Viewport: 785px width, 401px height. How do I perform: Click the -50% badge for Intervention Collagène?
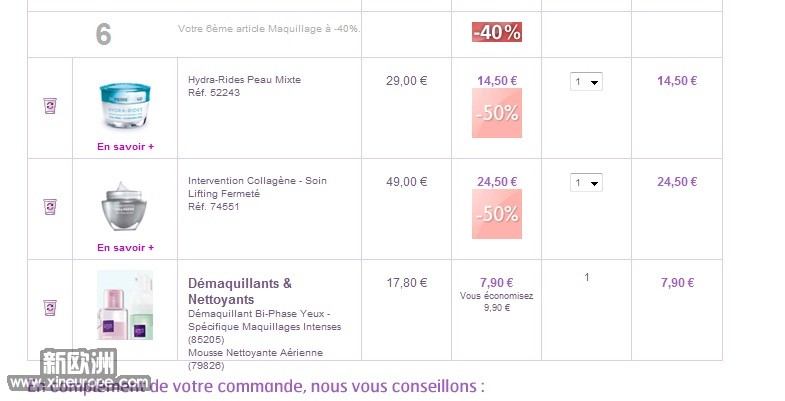[497, 214]
